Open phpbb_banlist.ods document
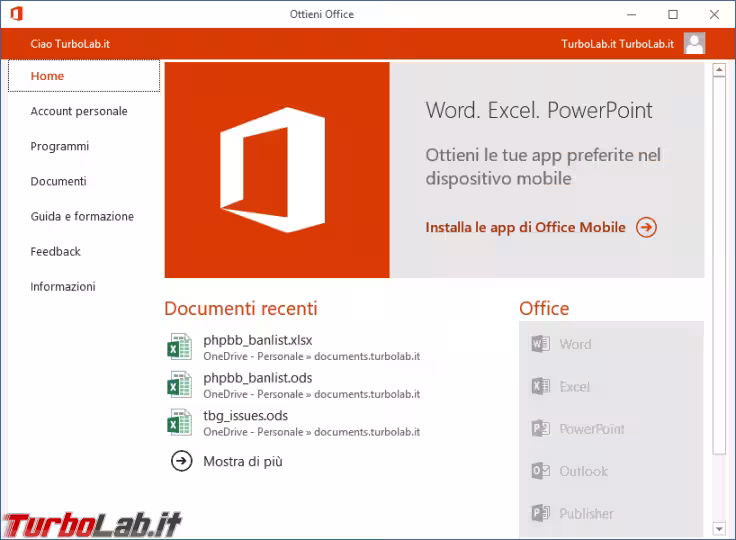Image resolution: width=736 pixels, height=540 pixels. [258, 378]
